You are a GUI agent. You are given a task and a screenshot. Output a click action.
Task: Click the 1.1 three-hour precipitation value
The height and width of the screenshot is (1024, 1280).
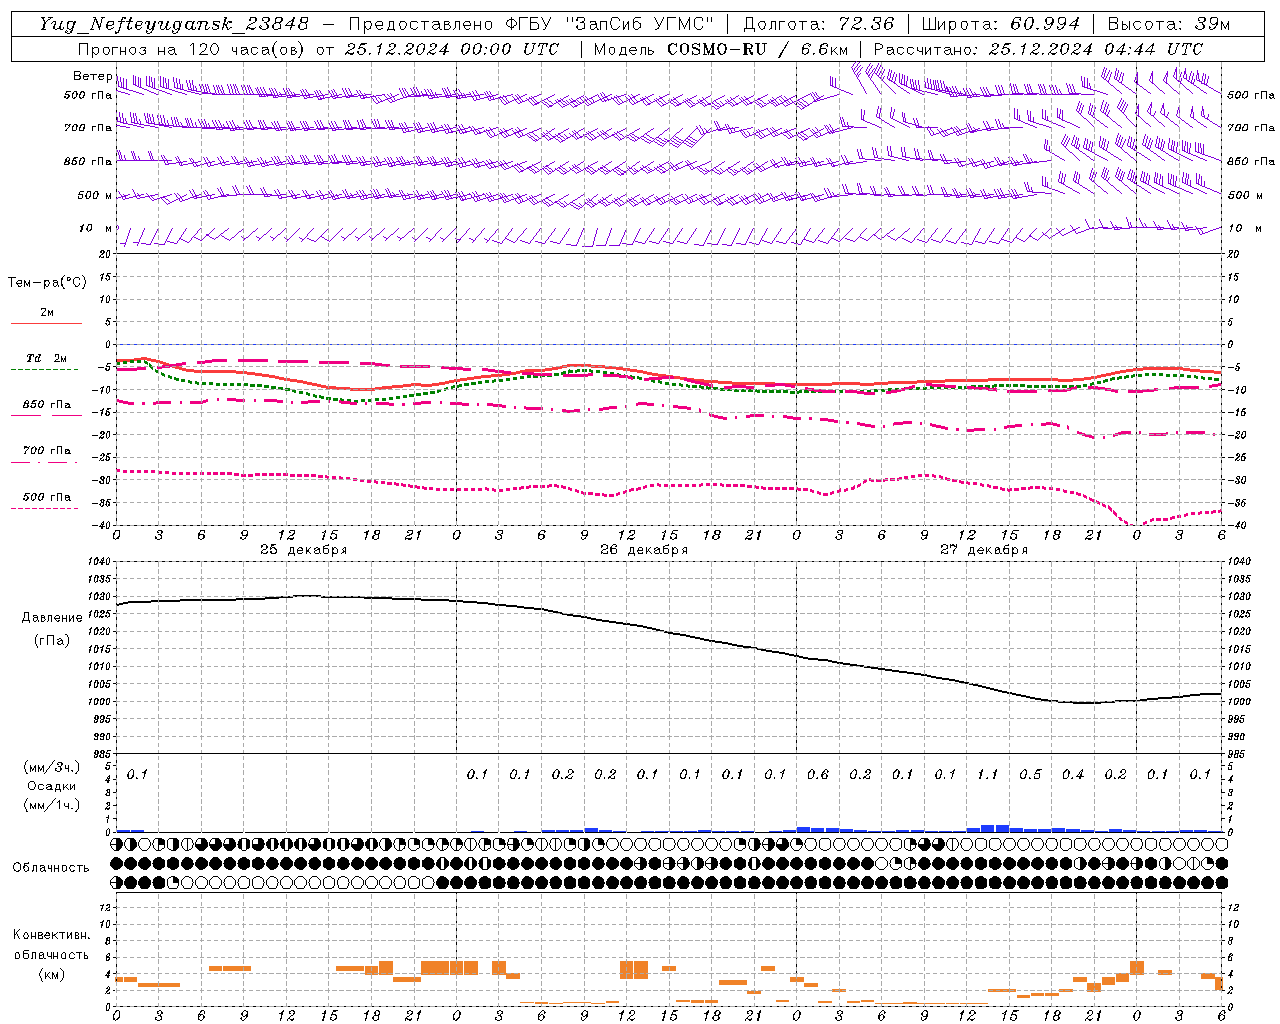tap(988, 774)
